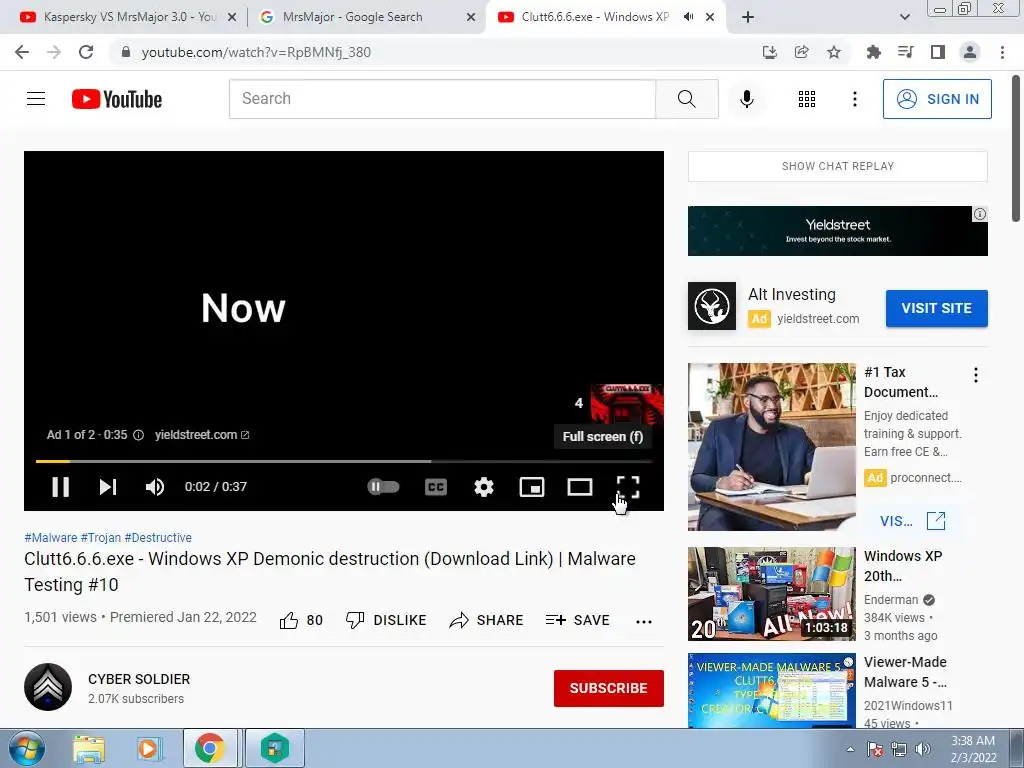Focus the YouTube Search box
Viewport: 1024px width, 768px height.
(442, 99)
